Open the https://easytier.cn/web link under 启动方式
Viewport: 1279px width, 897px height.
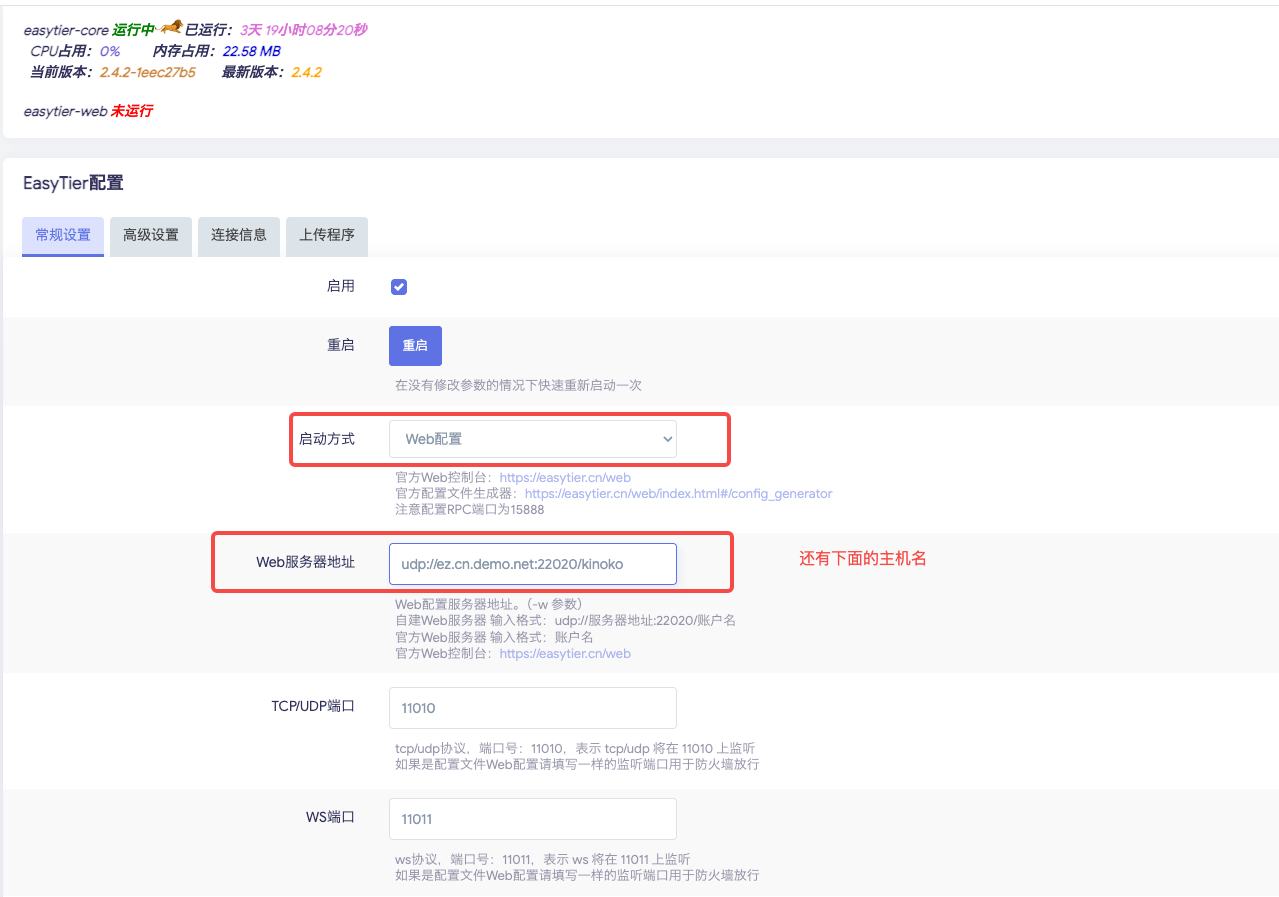click(565, 478)
